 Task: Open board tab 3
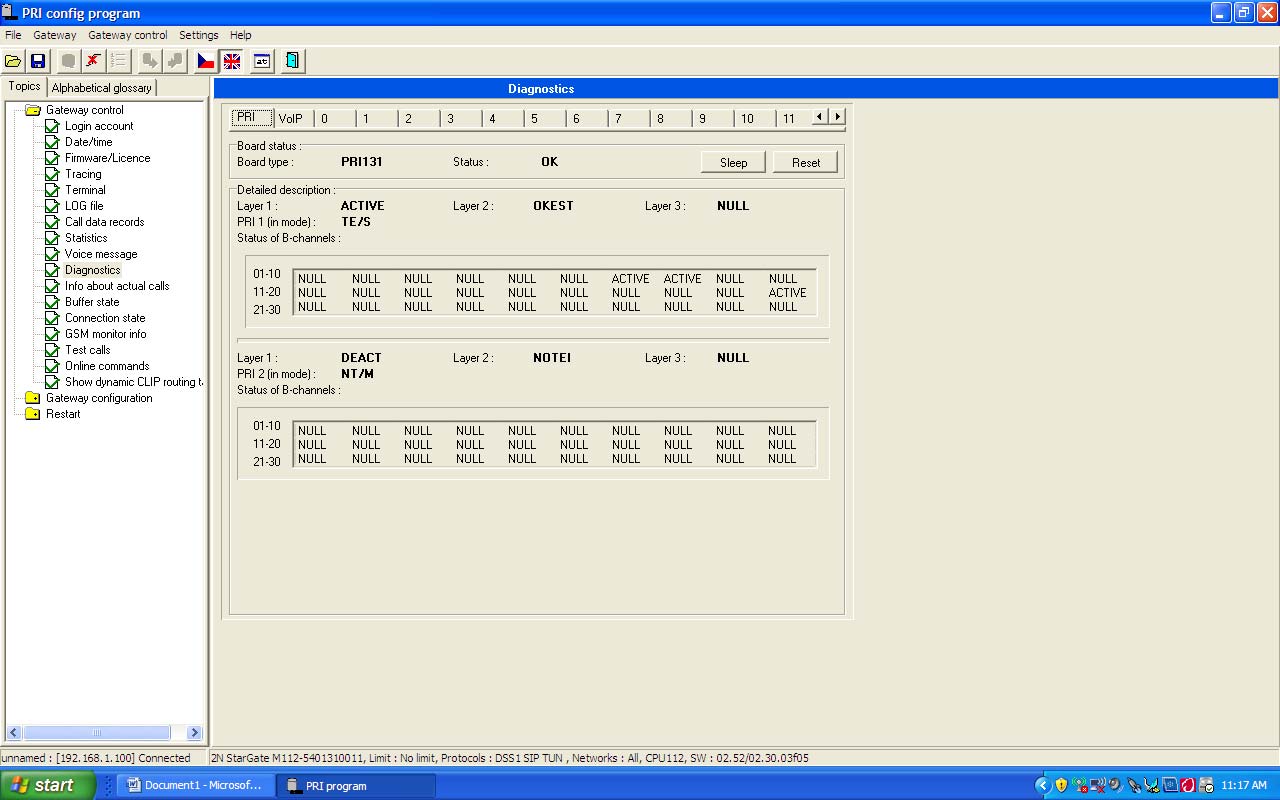461,119
